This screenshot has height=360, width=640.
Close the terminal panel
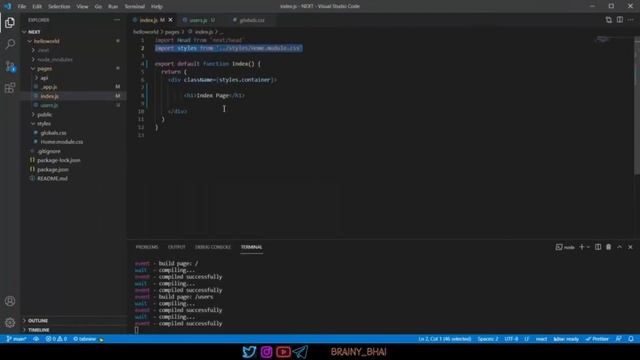(x=630, y=247)
